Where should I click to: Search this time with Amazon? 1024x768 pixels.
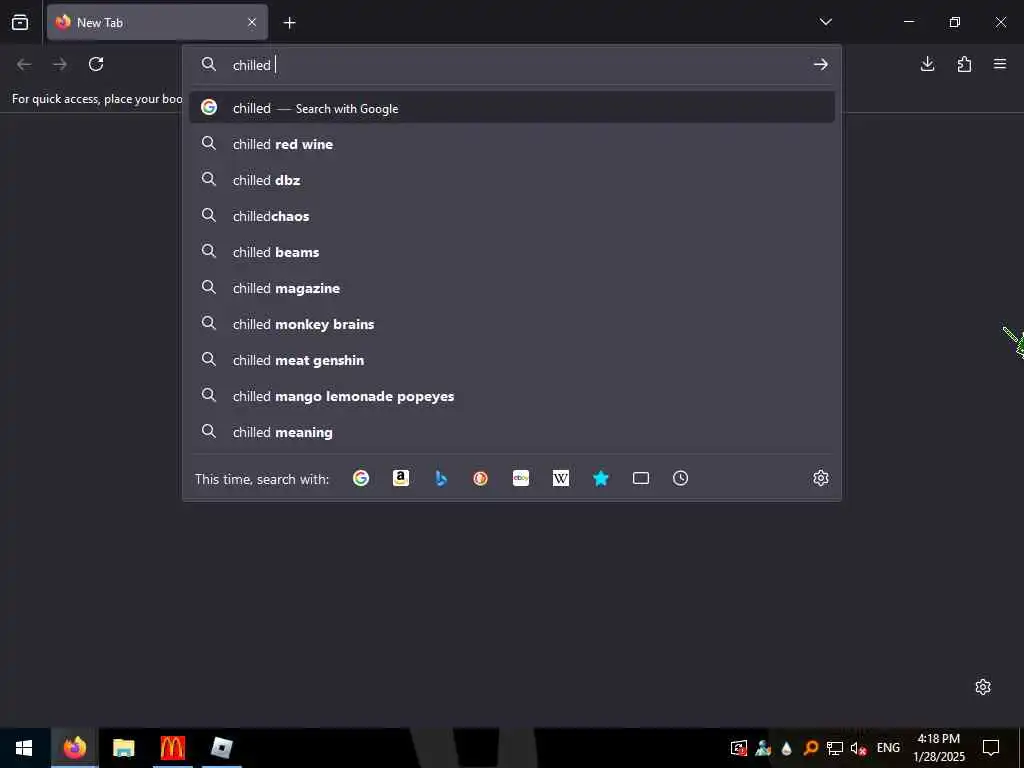click(401, 478)
